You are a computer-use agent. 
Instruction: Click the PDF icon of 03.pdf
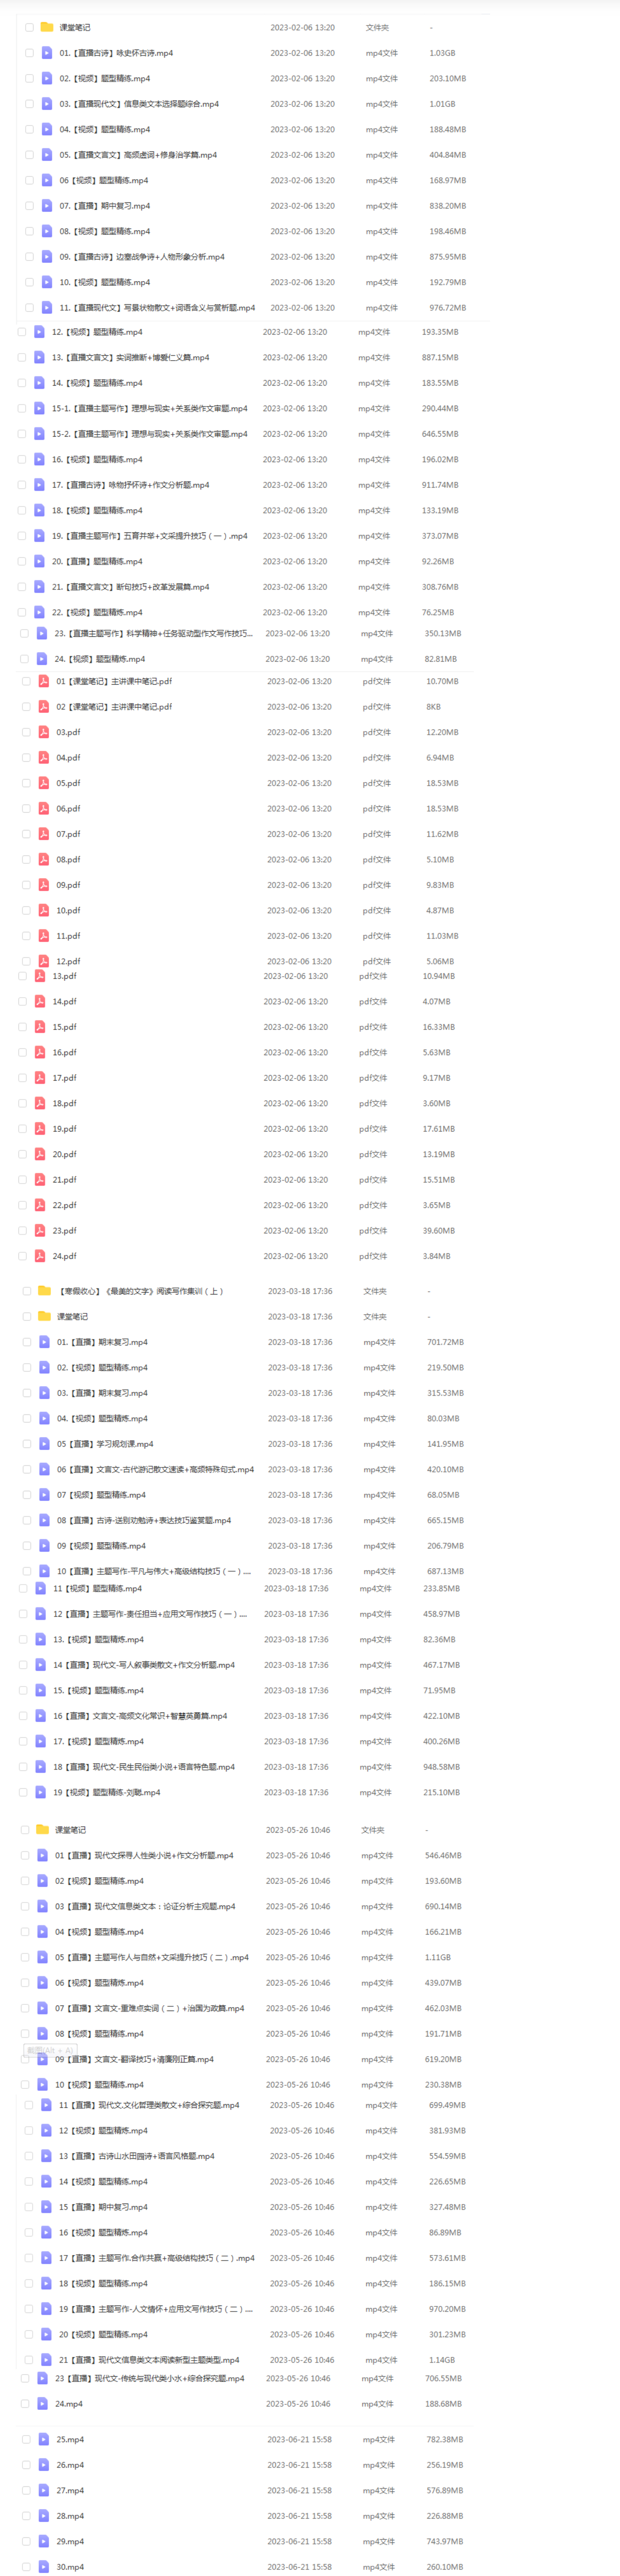coord(44,732)
